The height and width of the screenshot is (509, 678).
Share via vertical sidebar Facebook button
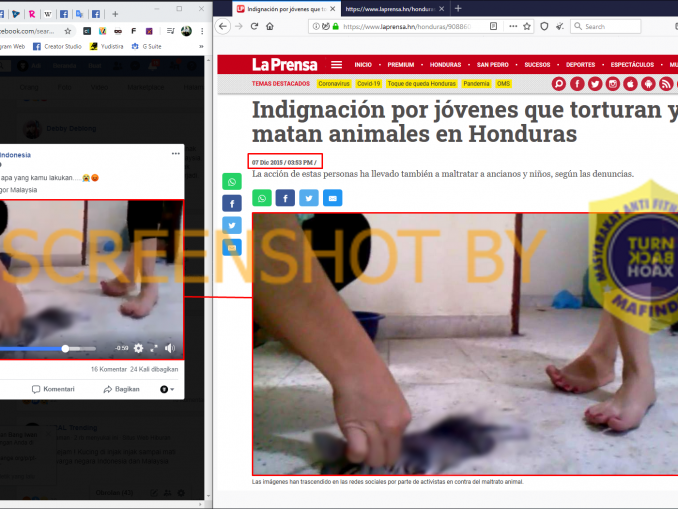[232, 203]
